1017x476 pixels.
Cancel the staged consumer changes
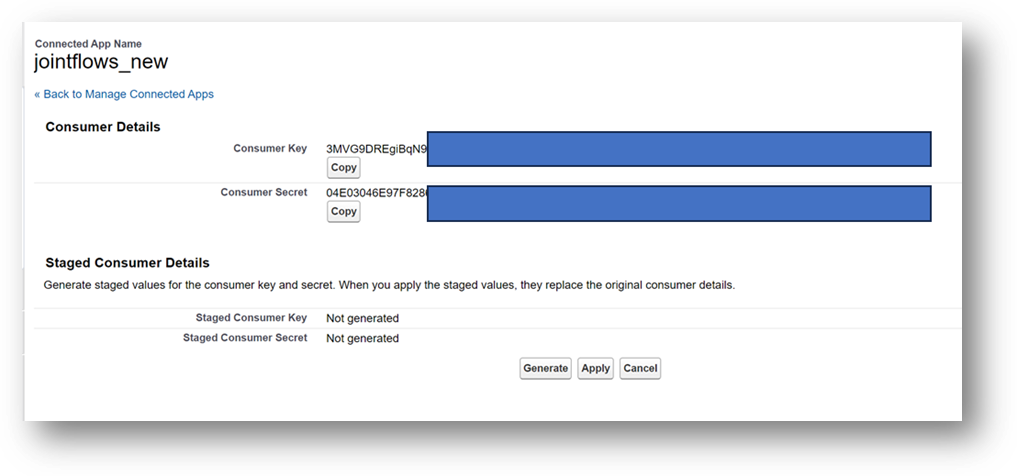coord(640,368)
